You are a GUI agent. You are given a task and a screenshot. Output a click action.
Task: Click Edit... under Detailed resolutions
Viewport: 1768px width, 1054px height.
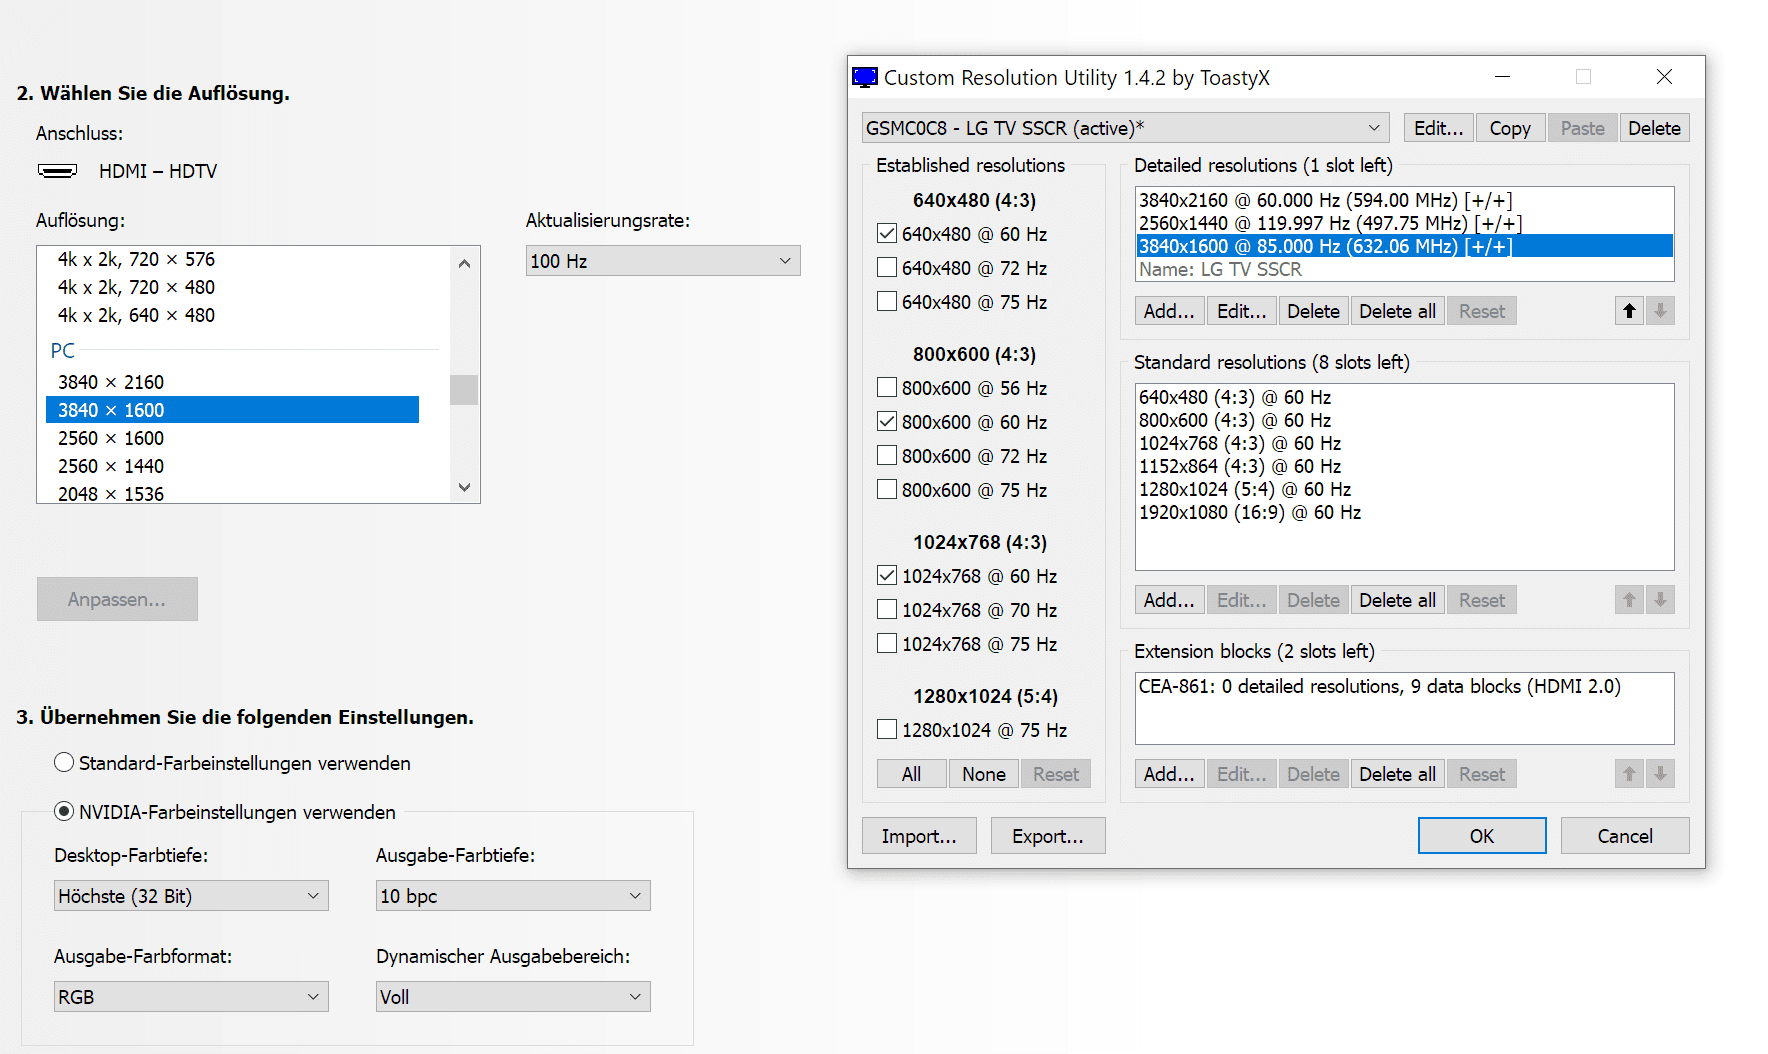point(1241,311)
